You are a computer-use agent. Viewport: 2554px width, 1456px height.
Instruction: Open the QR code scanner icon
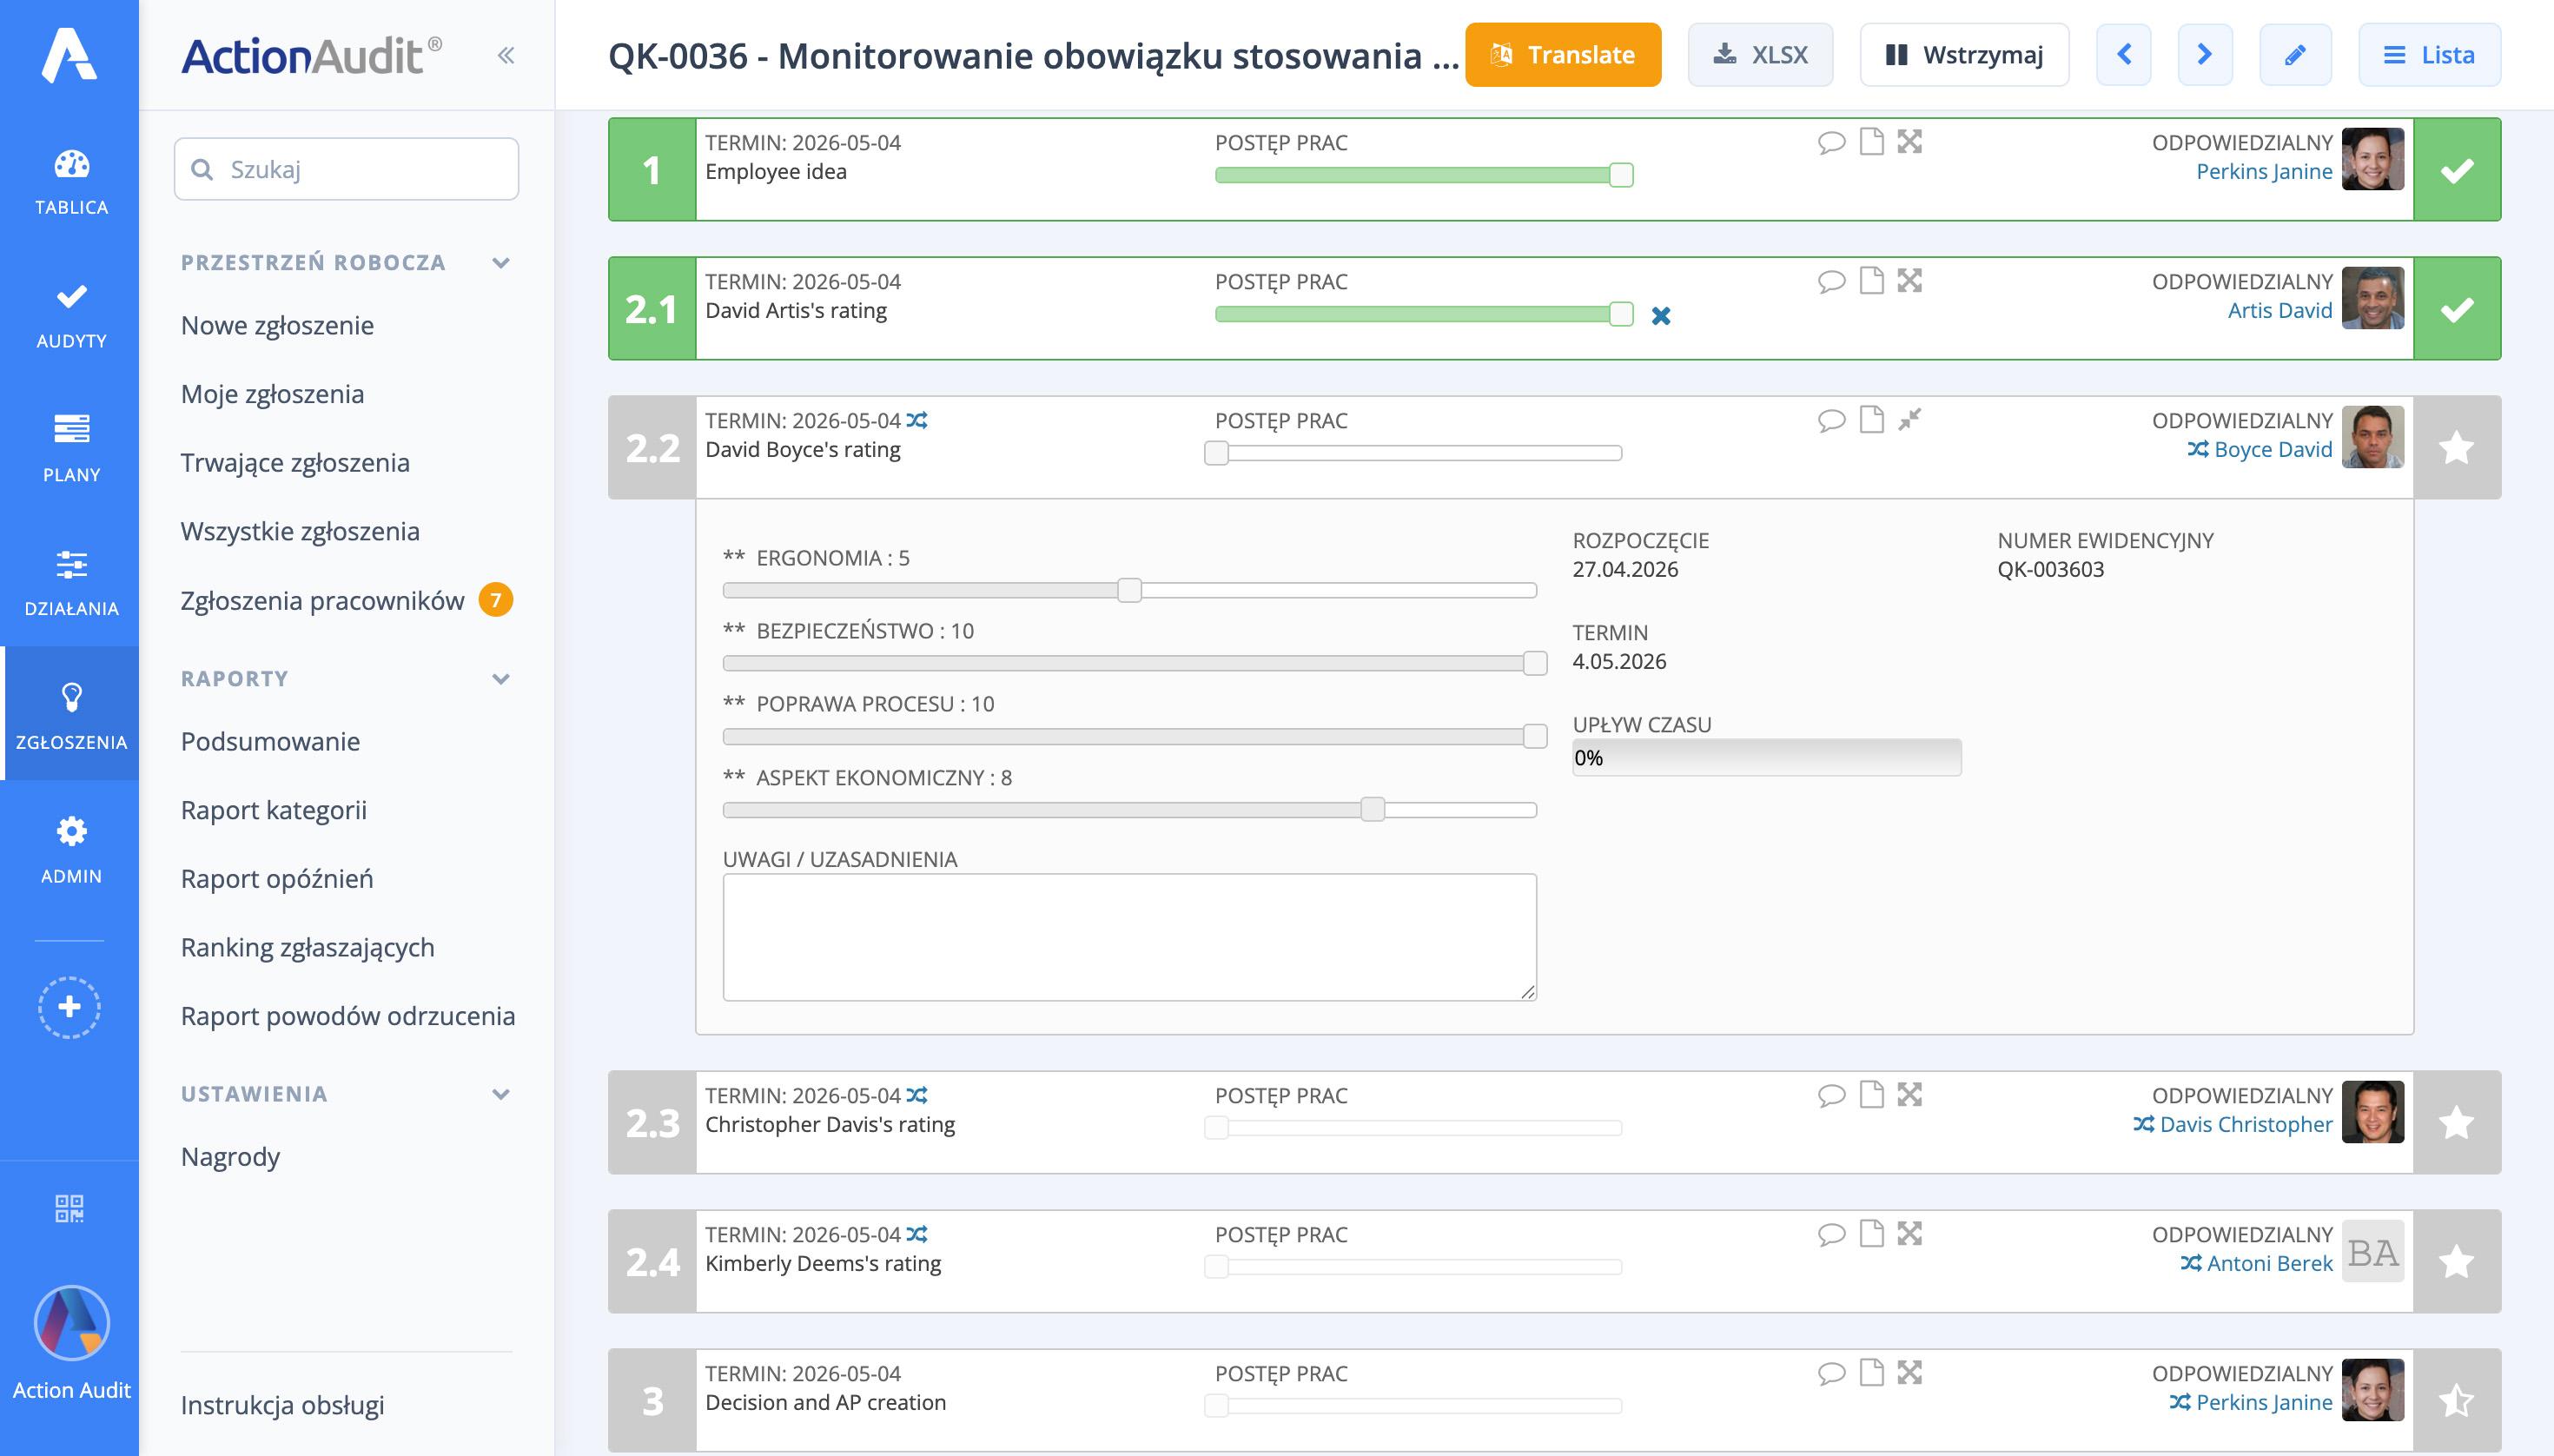69,1208
